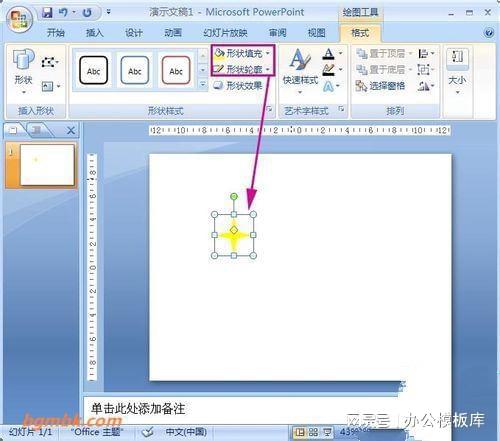The image size is (500, 441).
Task: Expand the 形状轮廓 shape outline dropdown
Action: pos(268,69)
